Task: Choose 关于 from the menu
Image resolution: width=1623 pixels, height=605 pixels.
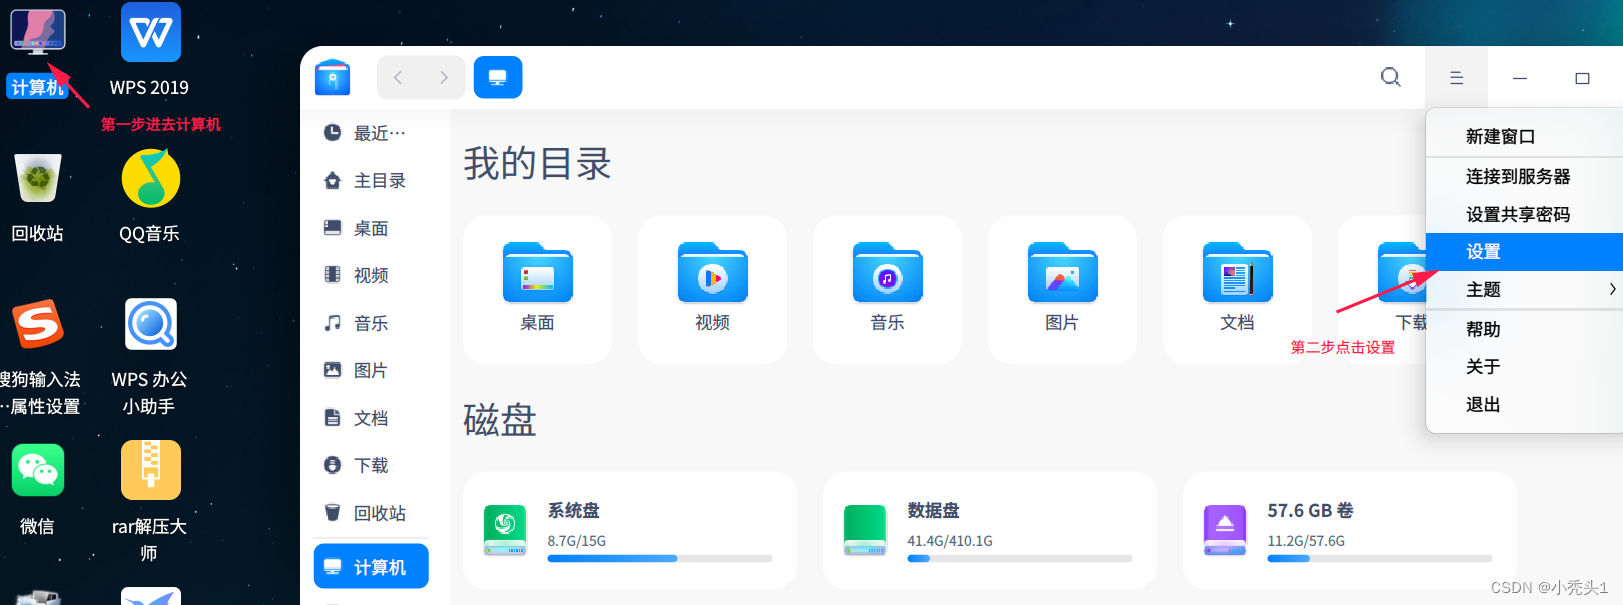Action: pyautogui.click(x=1524, y=367)
